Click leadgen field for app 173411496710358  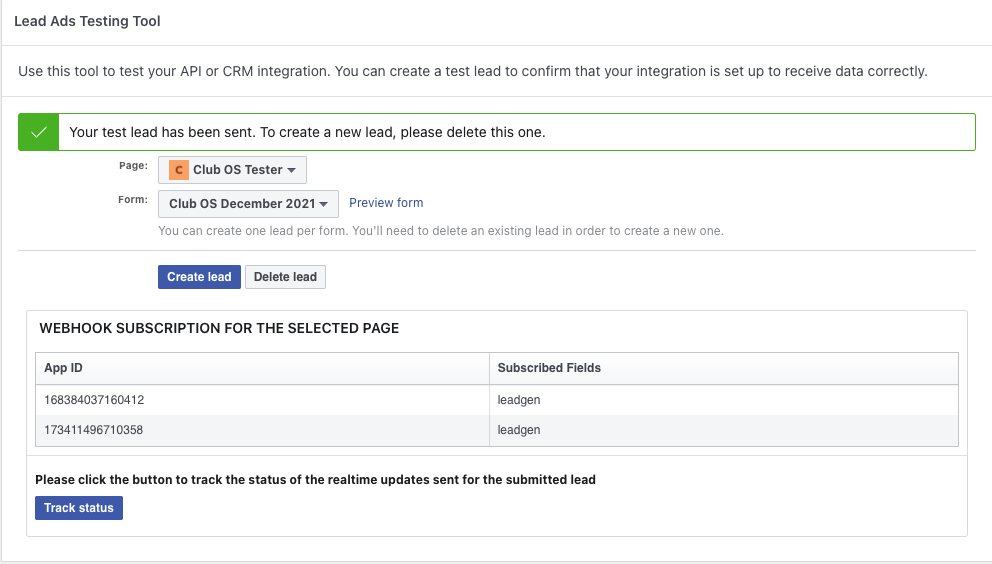coord(519,430)
